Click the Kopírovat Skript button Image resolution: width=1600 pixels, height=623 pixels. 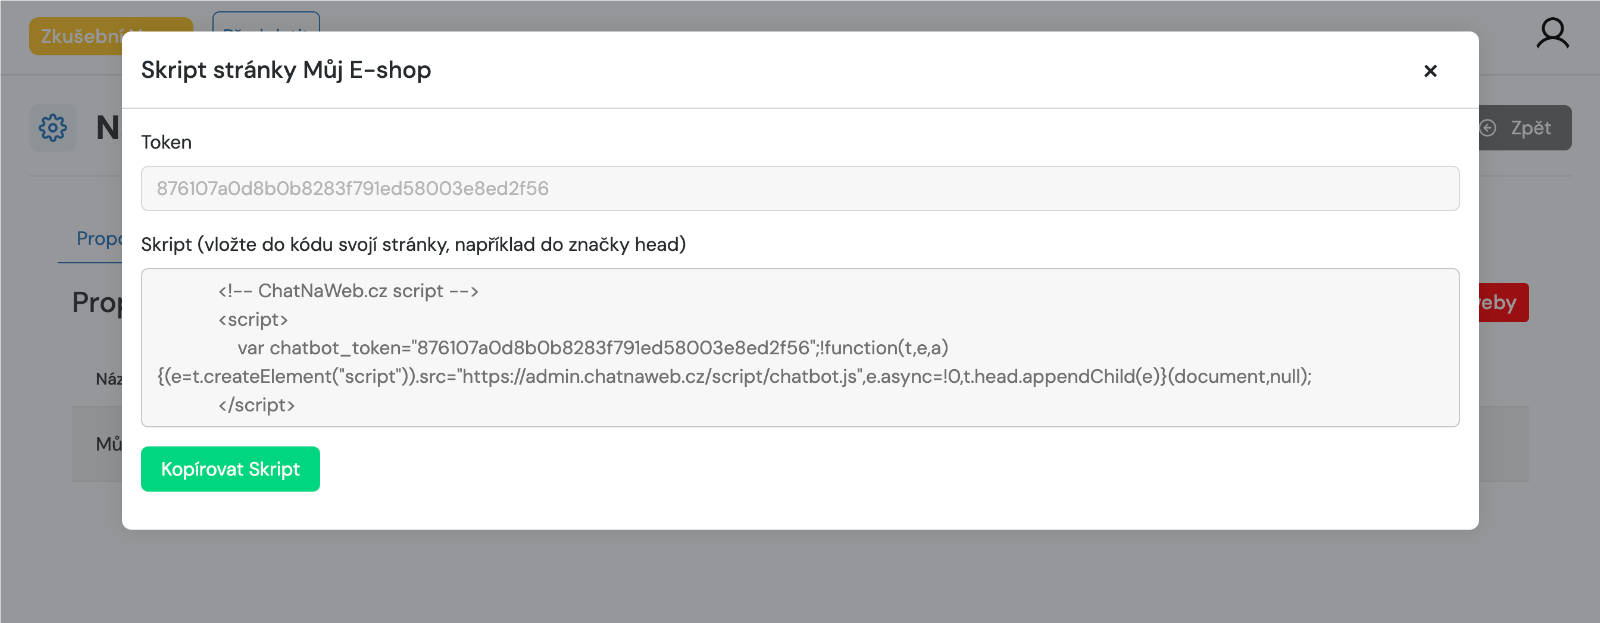(230, 469)
